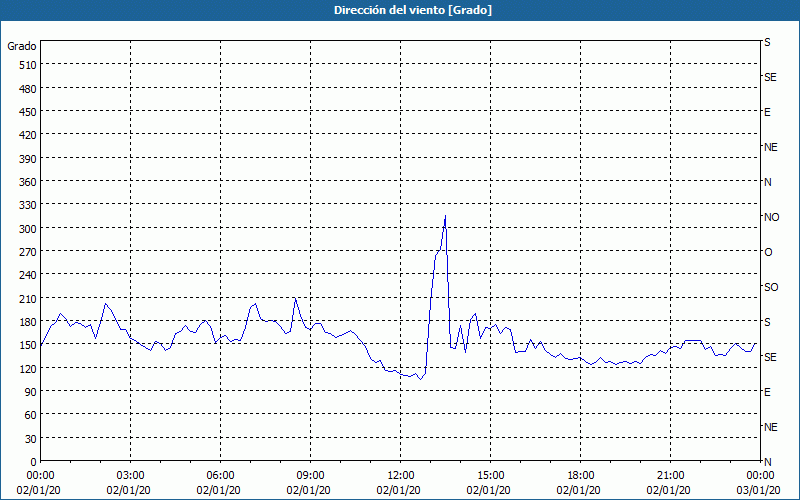Click the 510 value on the left axis
The image size is (800, 500).
pos(28,65)
